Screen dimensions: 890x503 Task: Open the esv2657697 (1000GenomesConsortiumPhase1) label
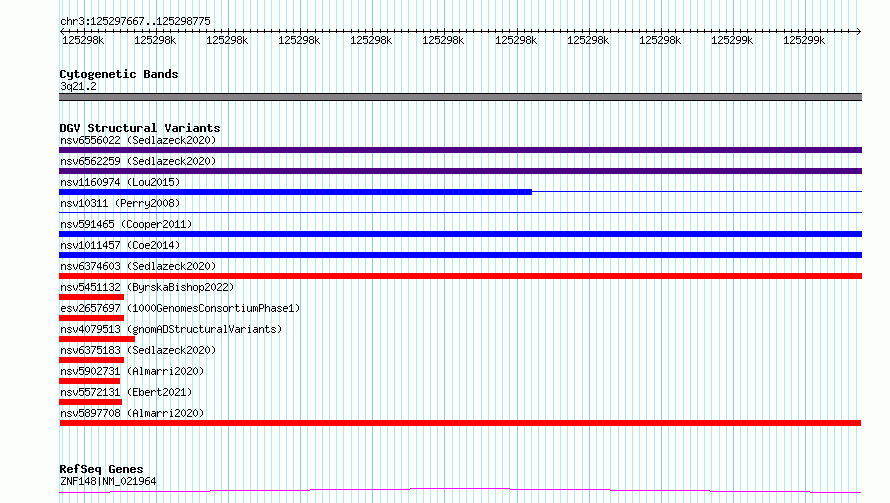coord(180,308)
